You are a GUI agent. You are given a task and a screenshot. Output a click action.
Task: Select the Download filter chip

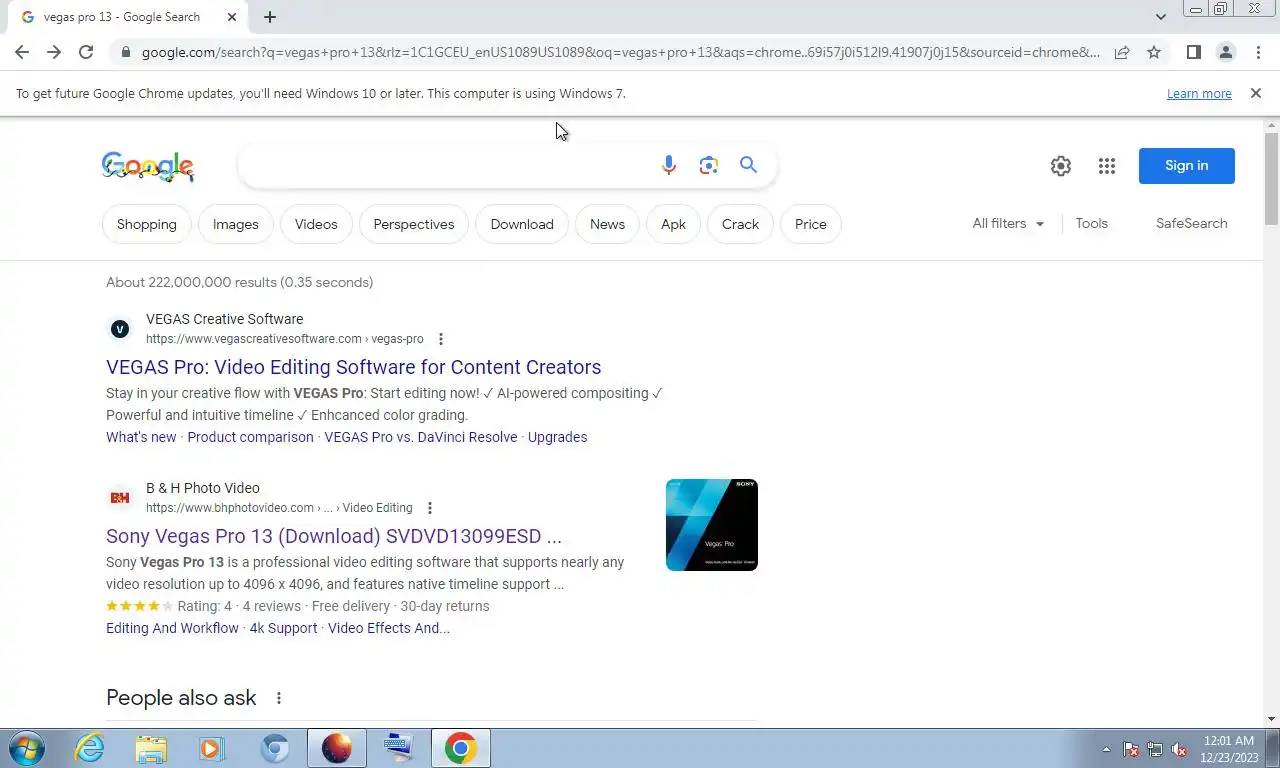click(522, 224)
